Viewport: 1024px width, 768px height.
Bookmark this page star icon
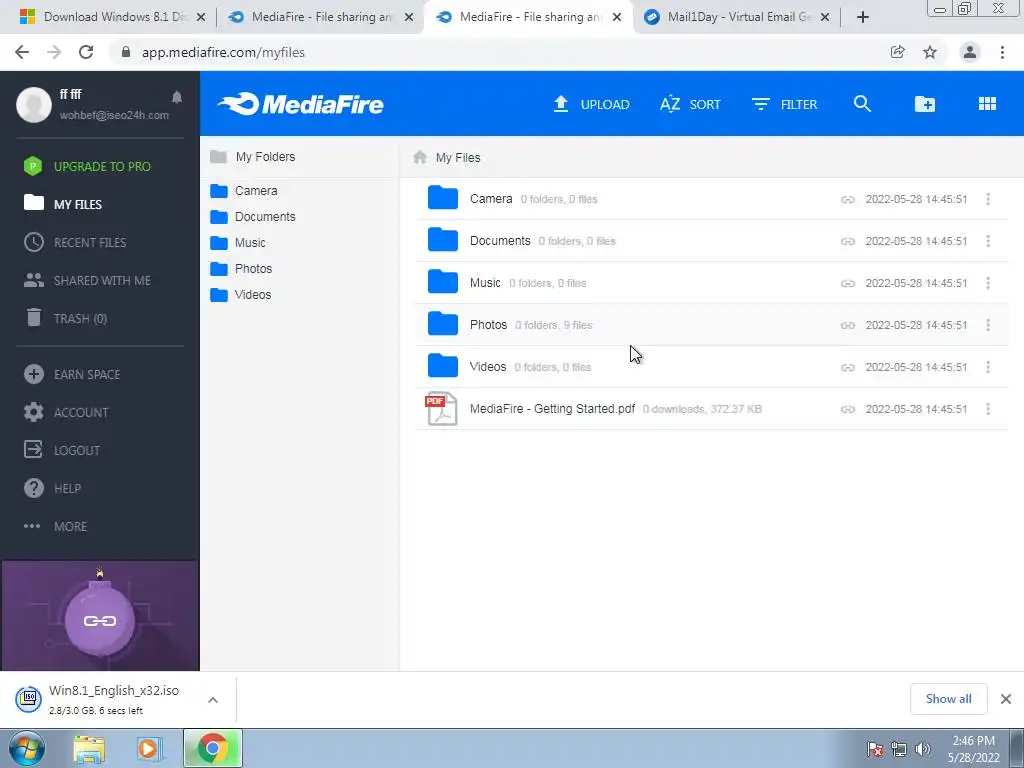(930, 52)
